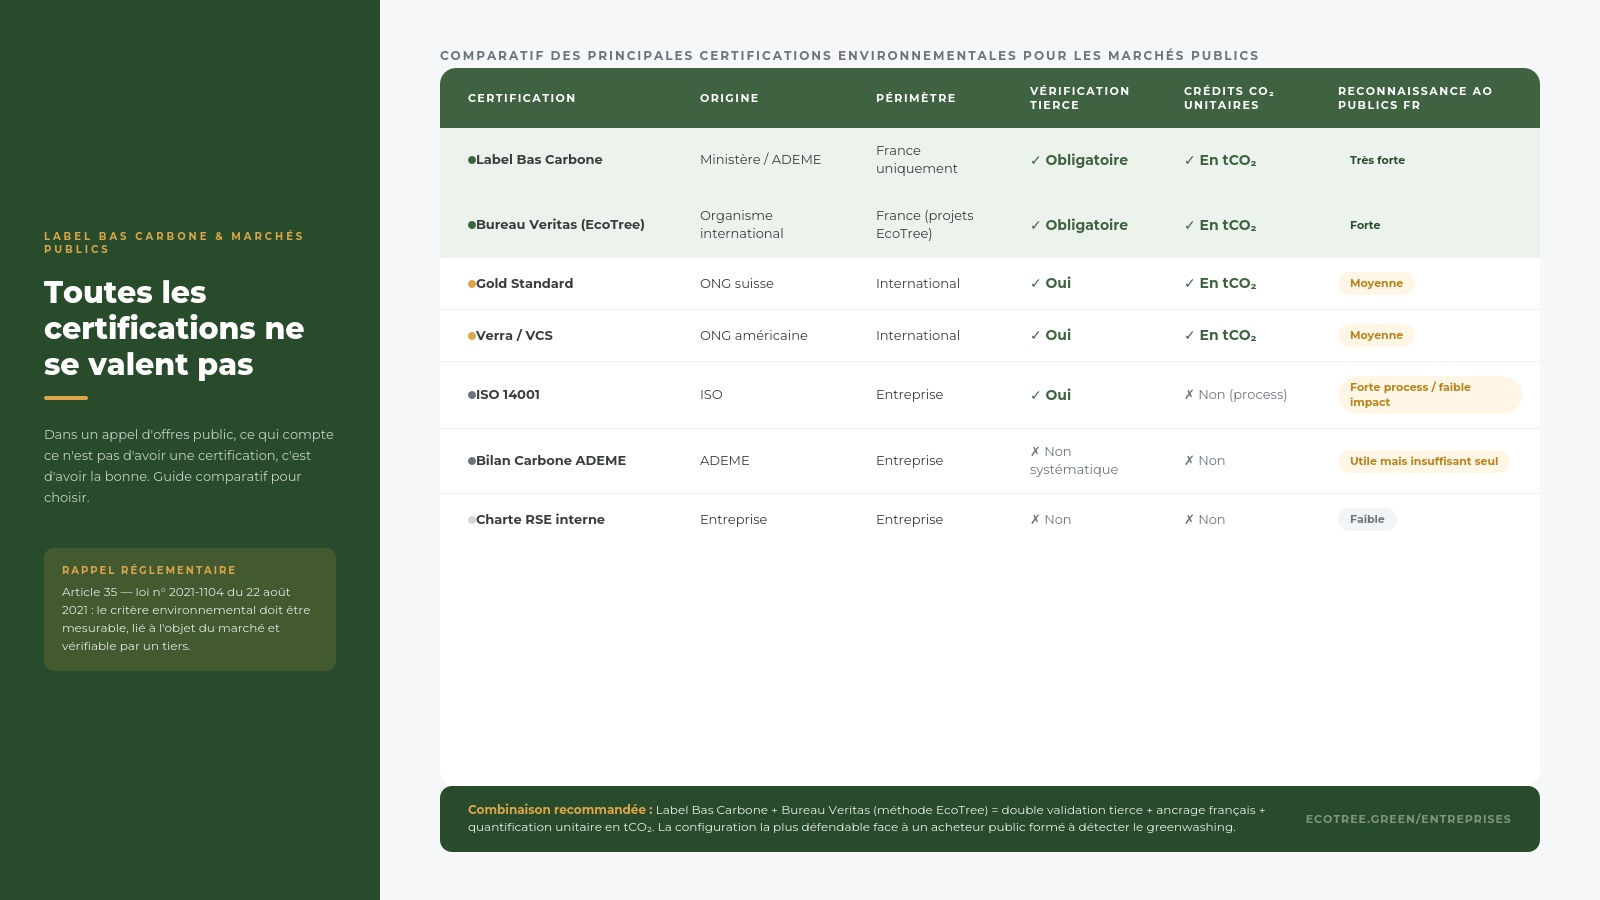
Task: Click En tCO₂ in Verra / VCS row
Action: click(1220, 336)
